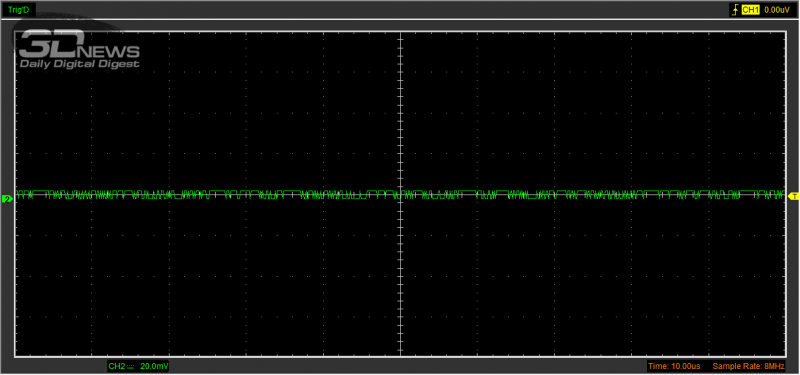The height and width of the screenshot is (375, 800).
Task: Click the rising-edge trigger slope icon
Action: tap(735, 10)
